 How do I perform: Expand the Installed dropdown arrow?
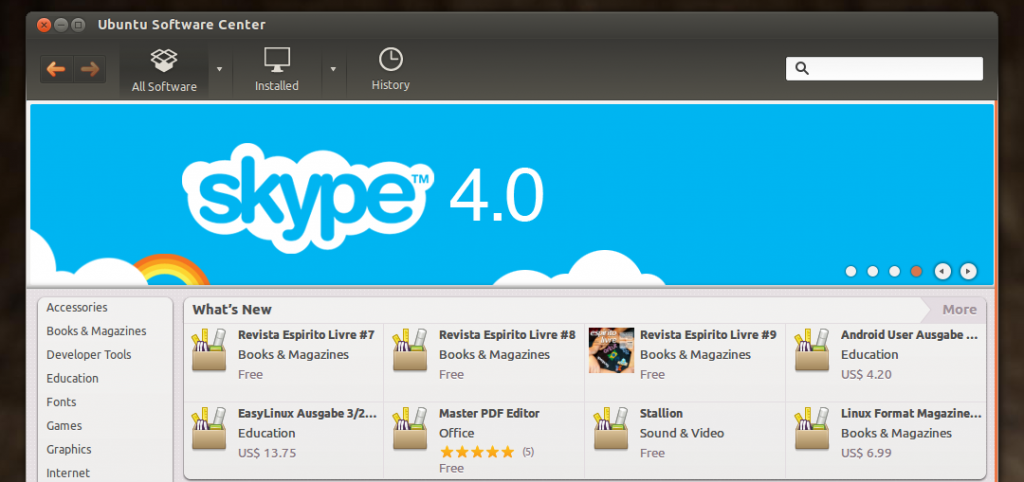(x=333, y=69)
